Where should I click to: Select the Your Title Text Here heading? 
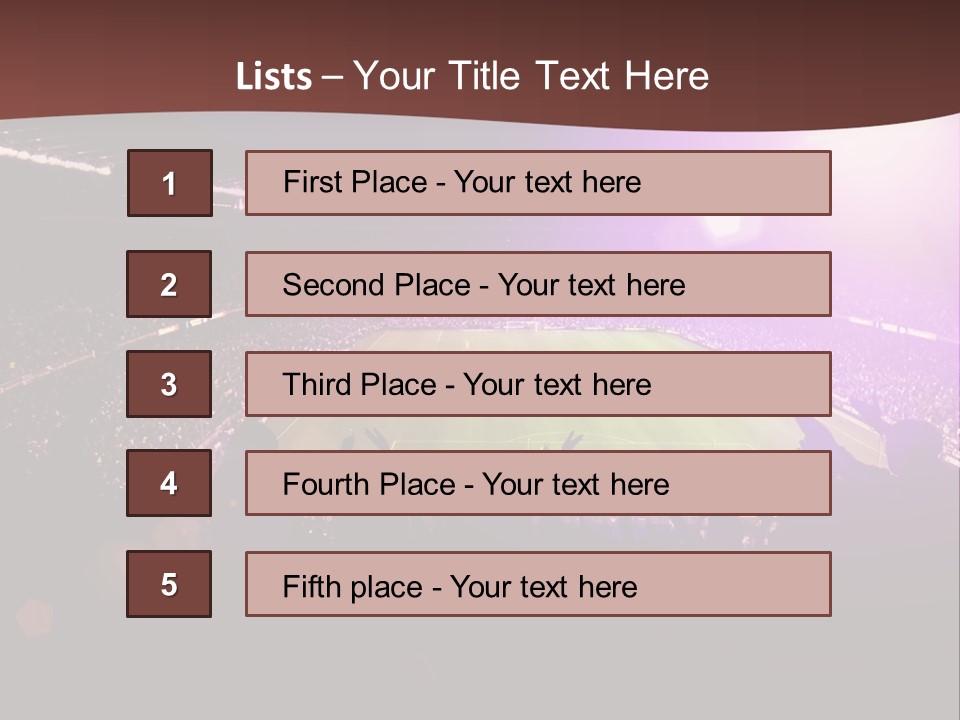(x=530, y=77)
